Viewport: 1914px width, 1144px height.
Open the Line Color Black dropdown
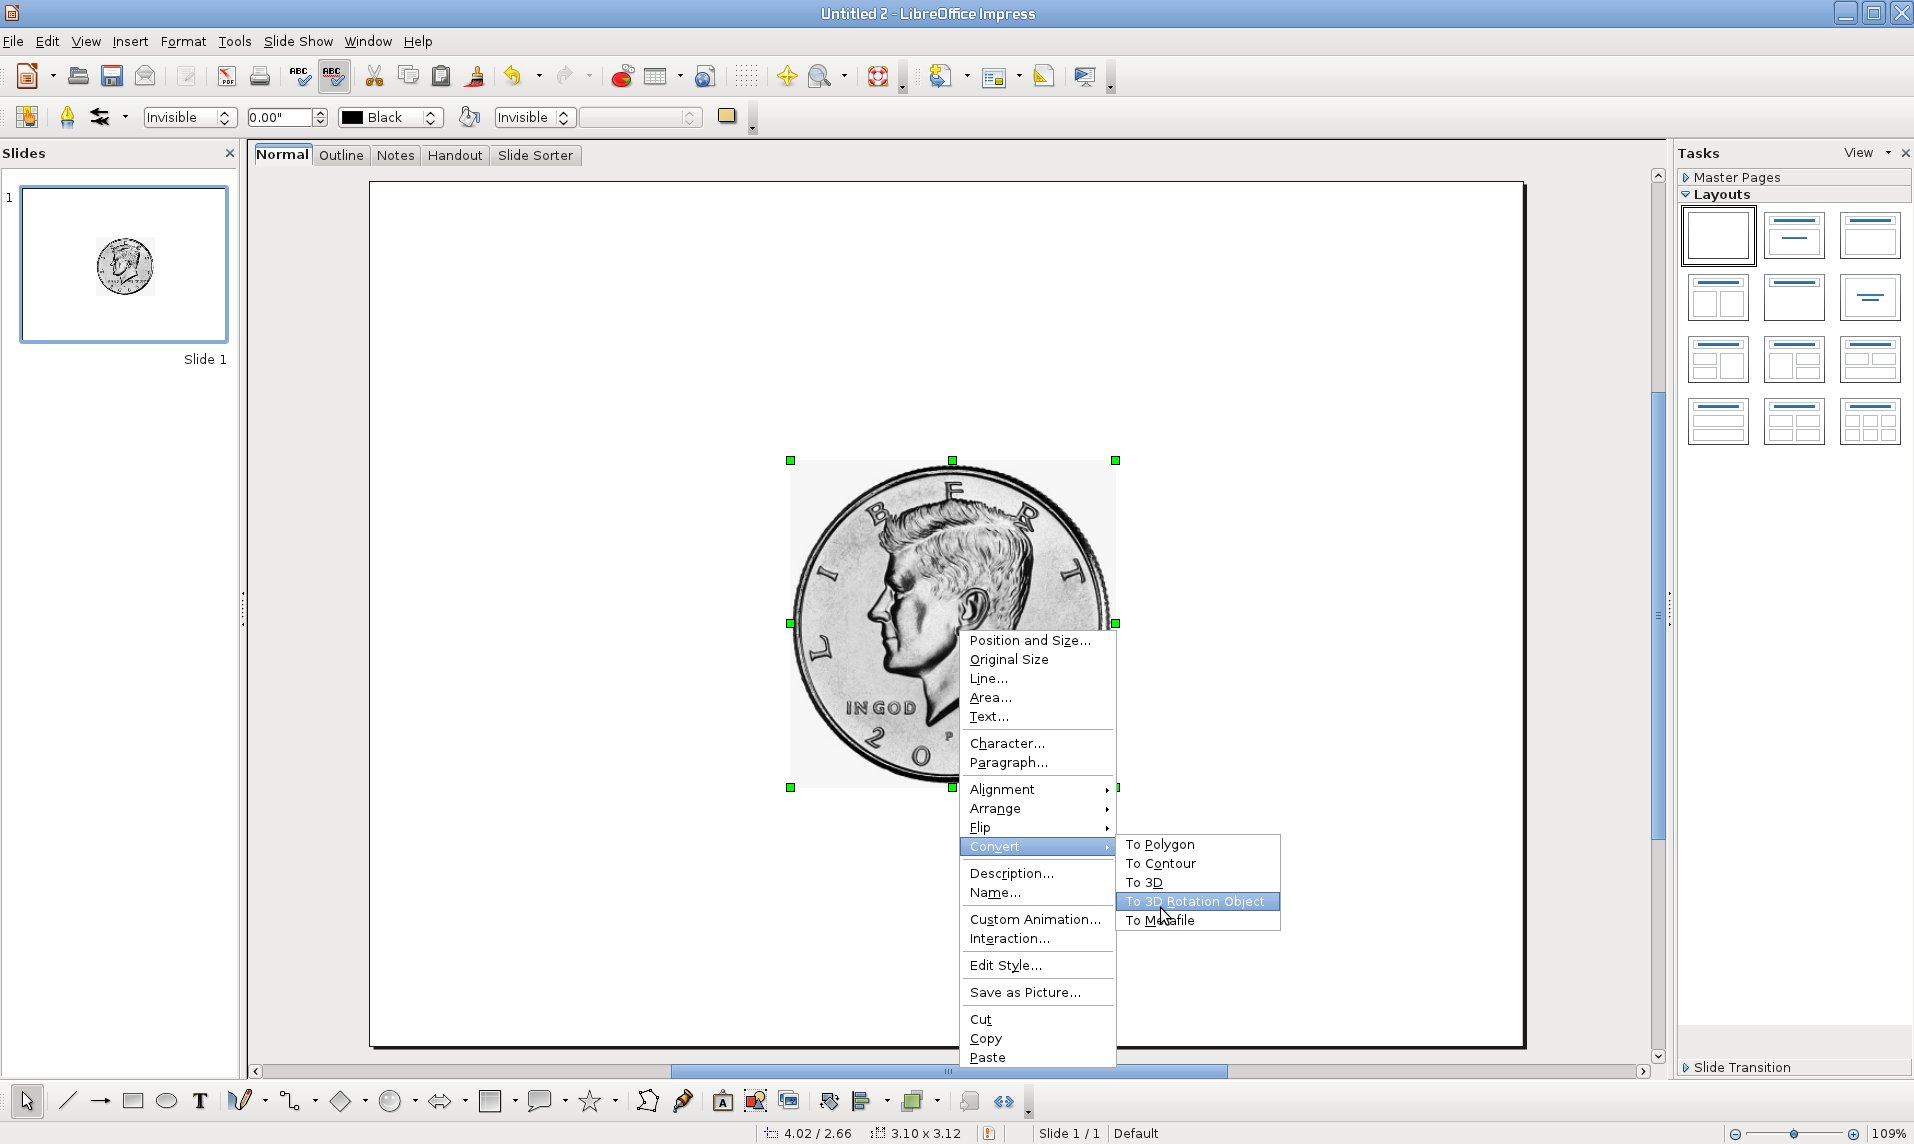391,117
